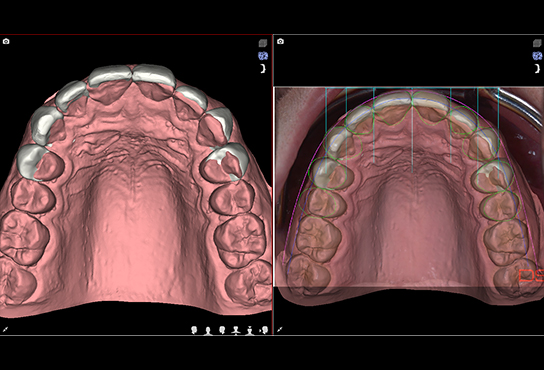544x370 pixels.
Task: Click the camera snapshot icon in right overlay view
Action: pyautogui.click(x=280, y=41)
